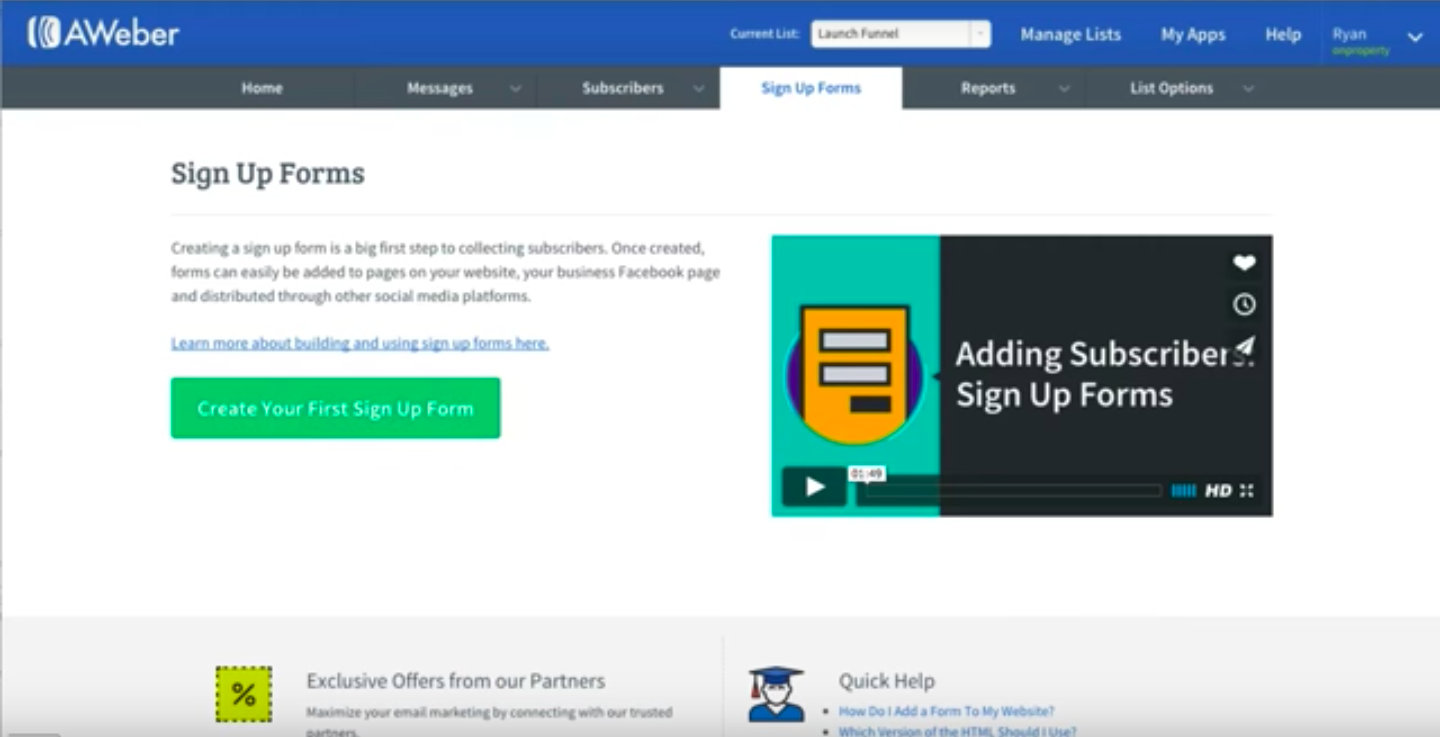The image size is (1440, 737).
Task: Open the Subscribers tab
Action: [x=623, y=88]
